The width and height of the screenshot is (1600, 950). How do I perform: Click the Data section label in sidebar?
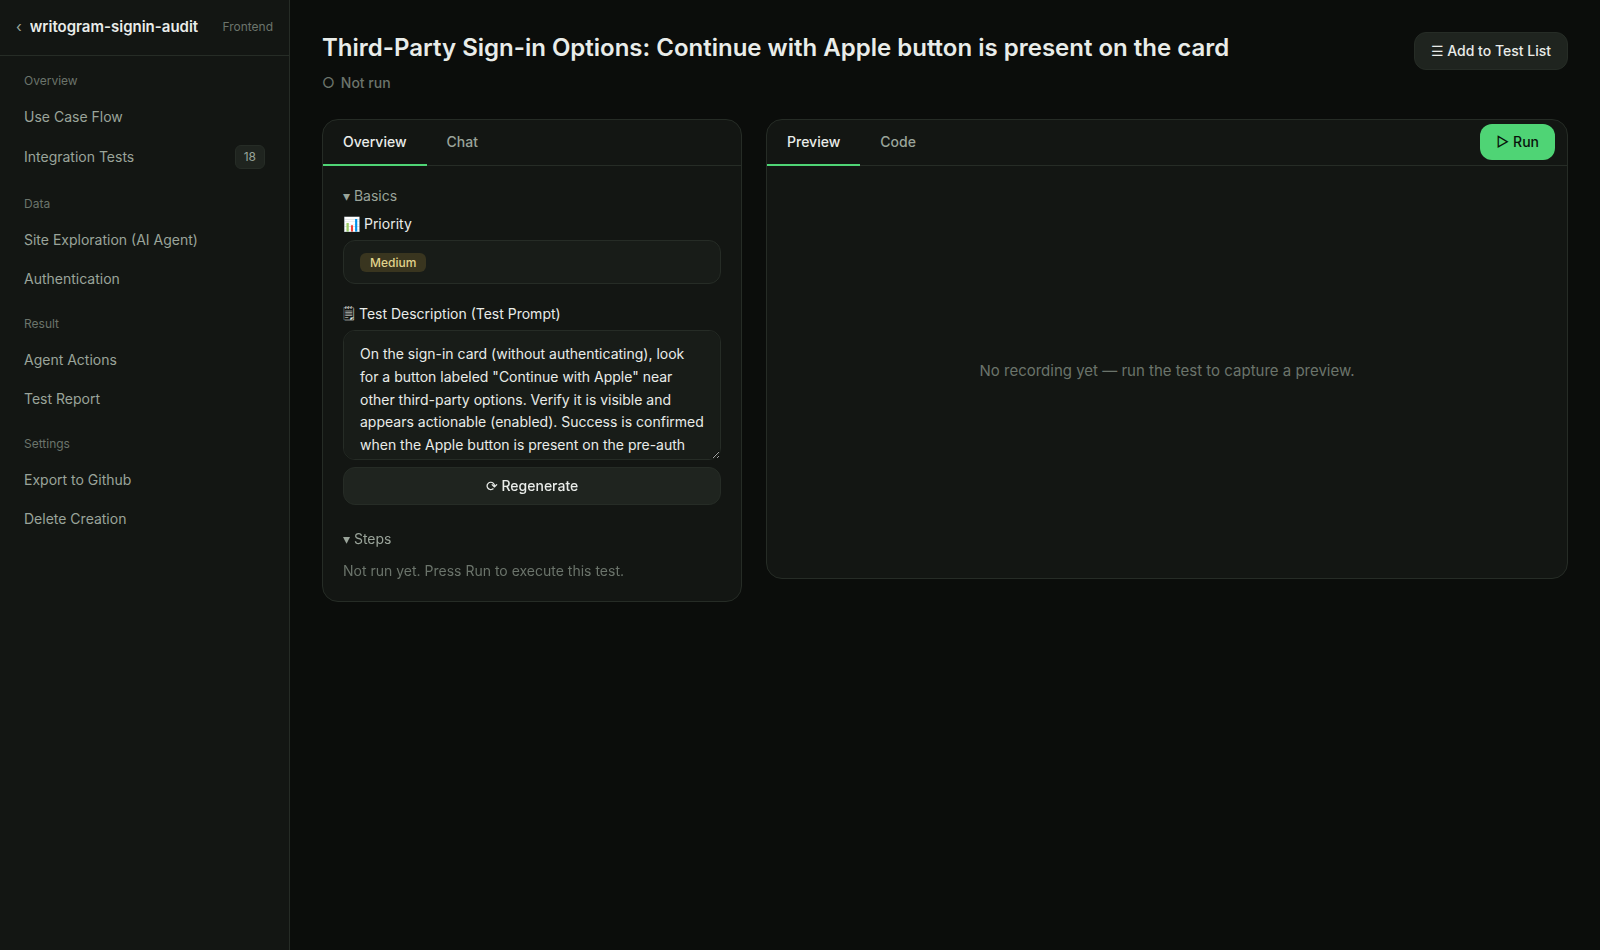tap(37, 204)
